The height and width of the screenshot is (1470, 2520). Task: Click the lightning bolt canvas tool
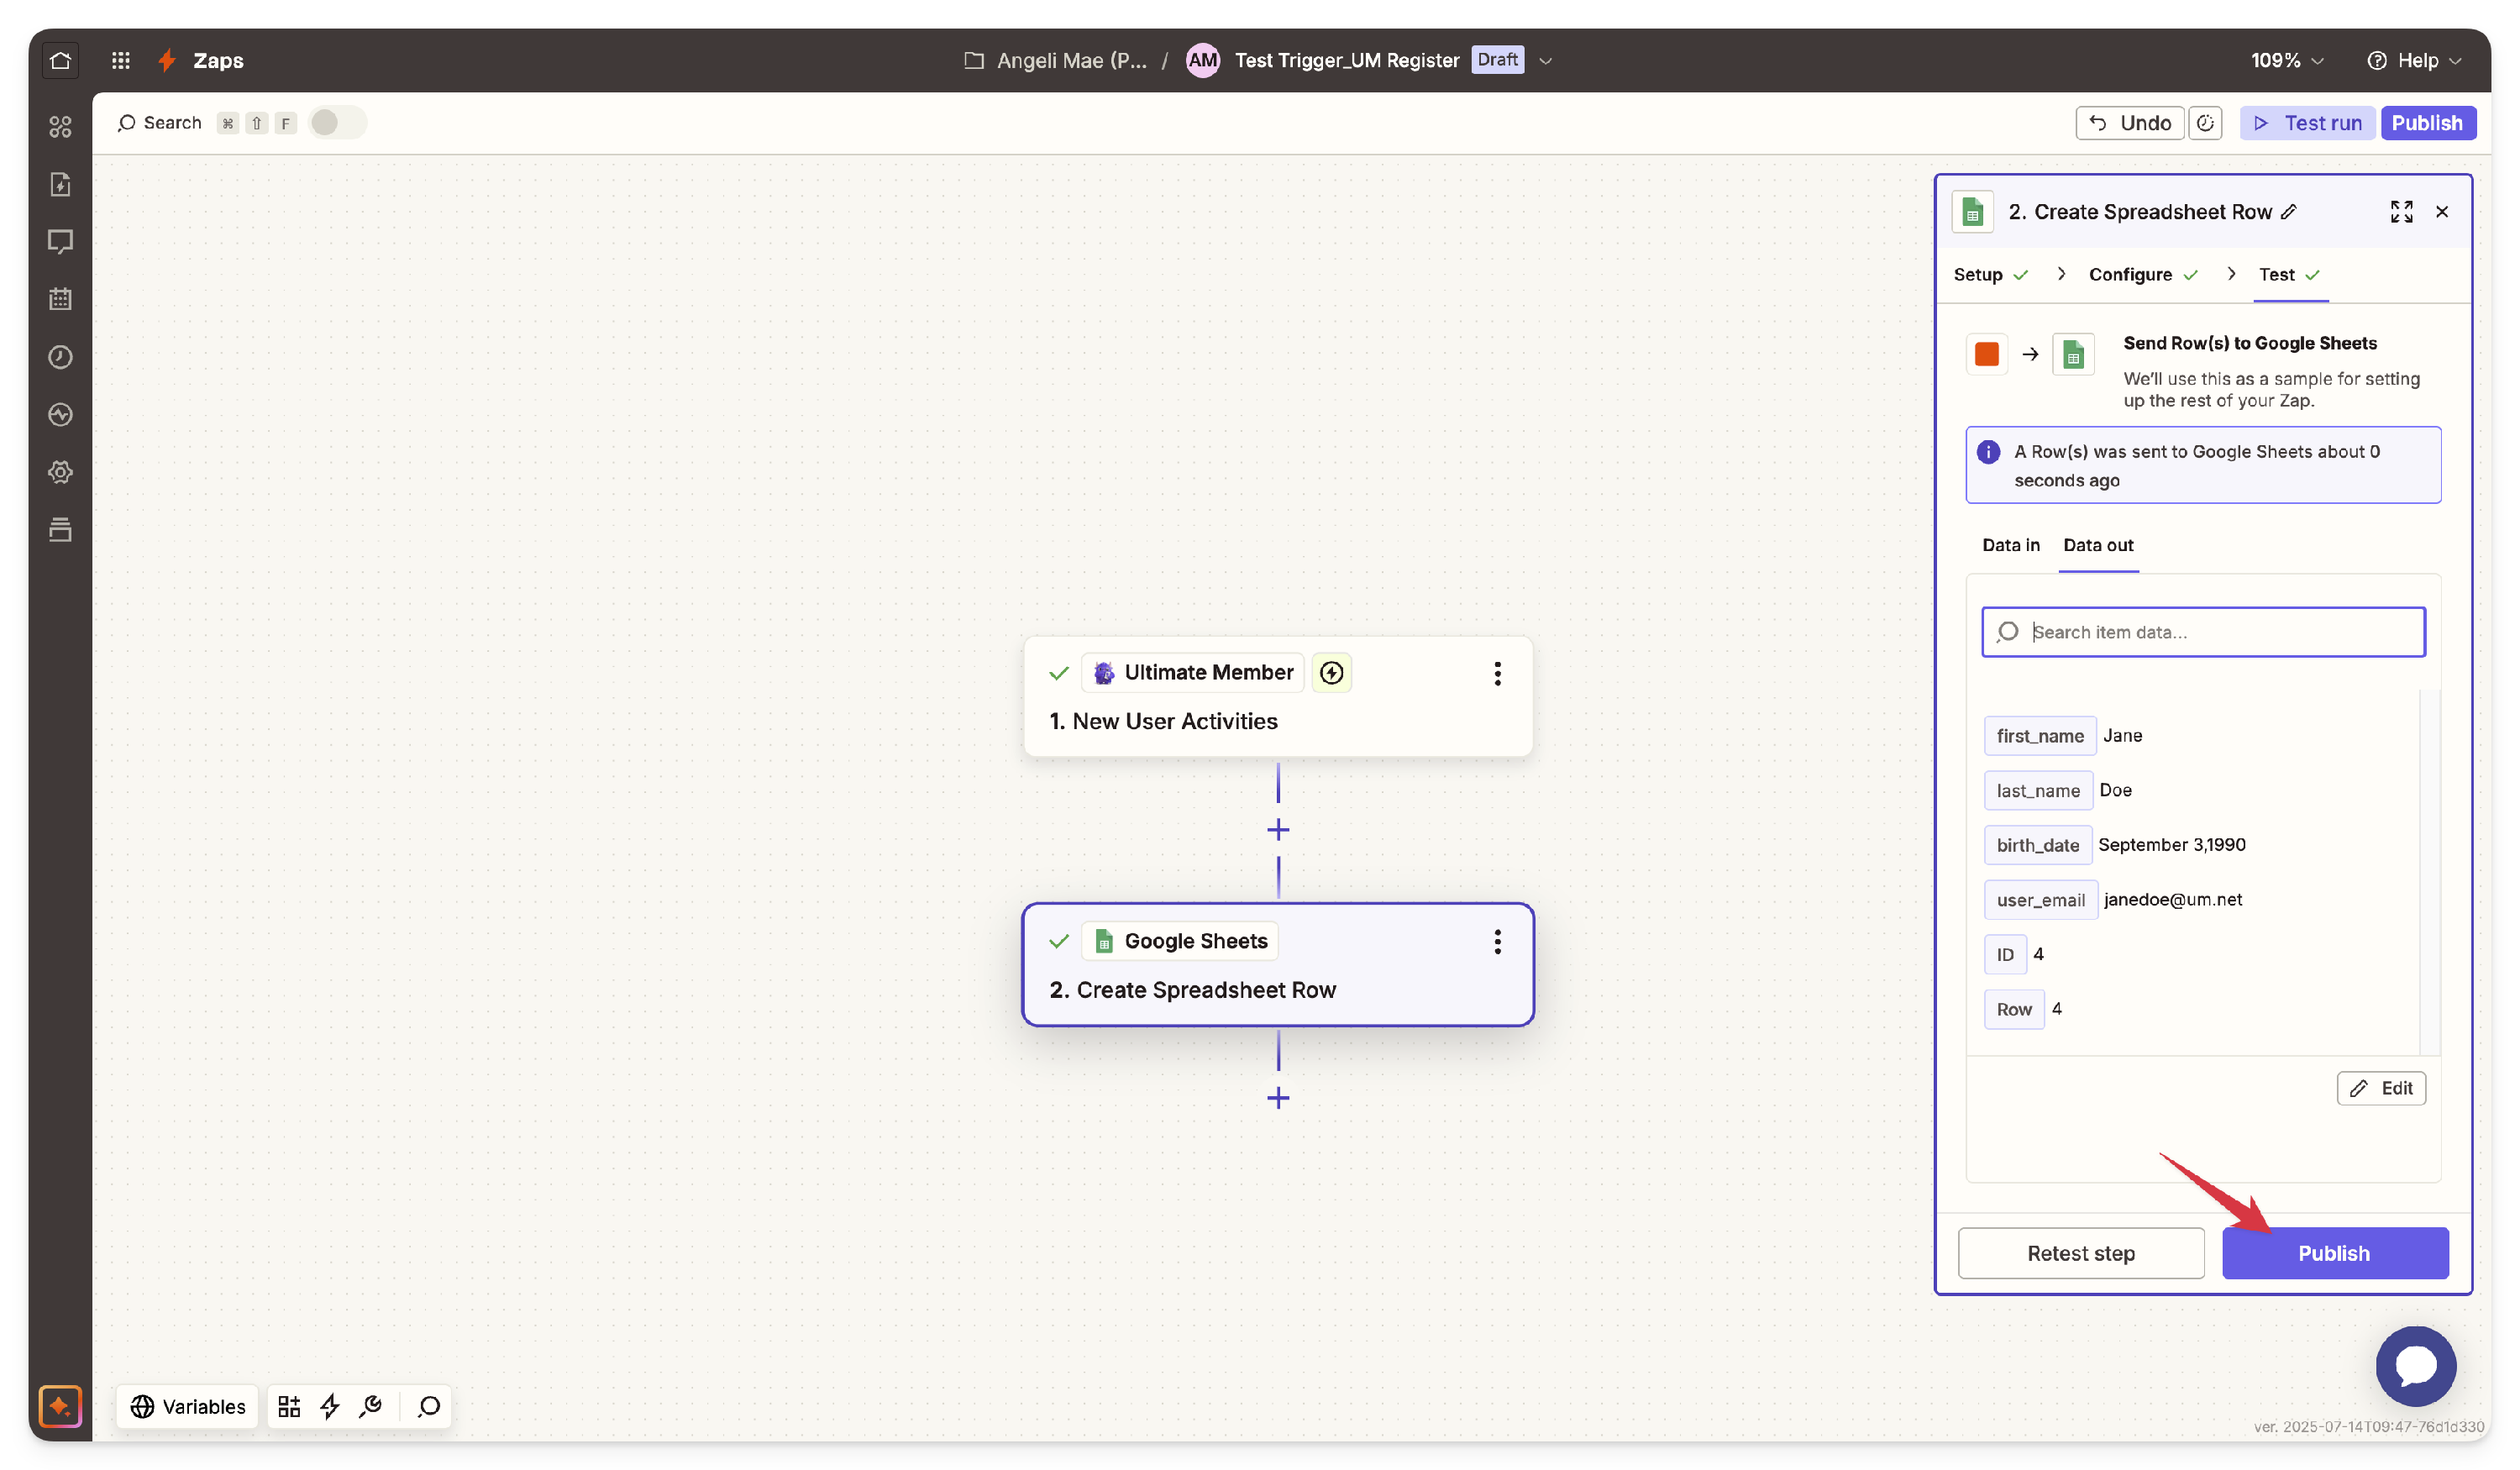coord(330,1406)
